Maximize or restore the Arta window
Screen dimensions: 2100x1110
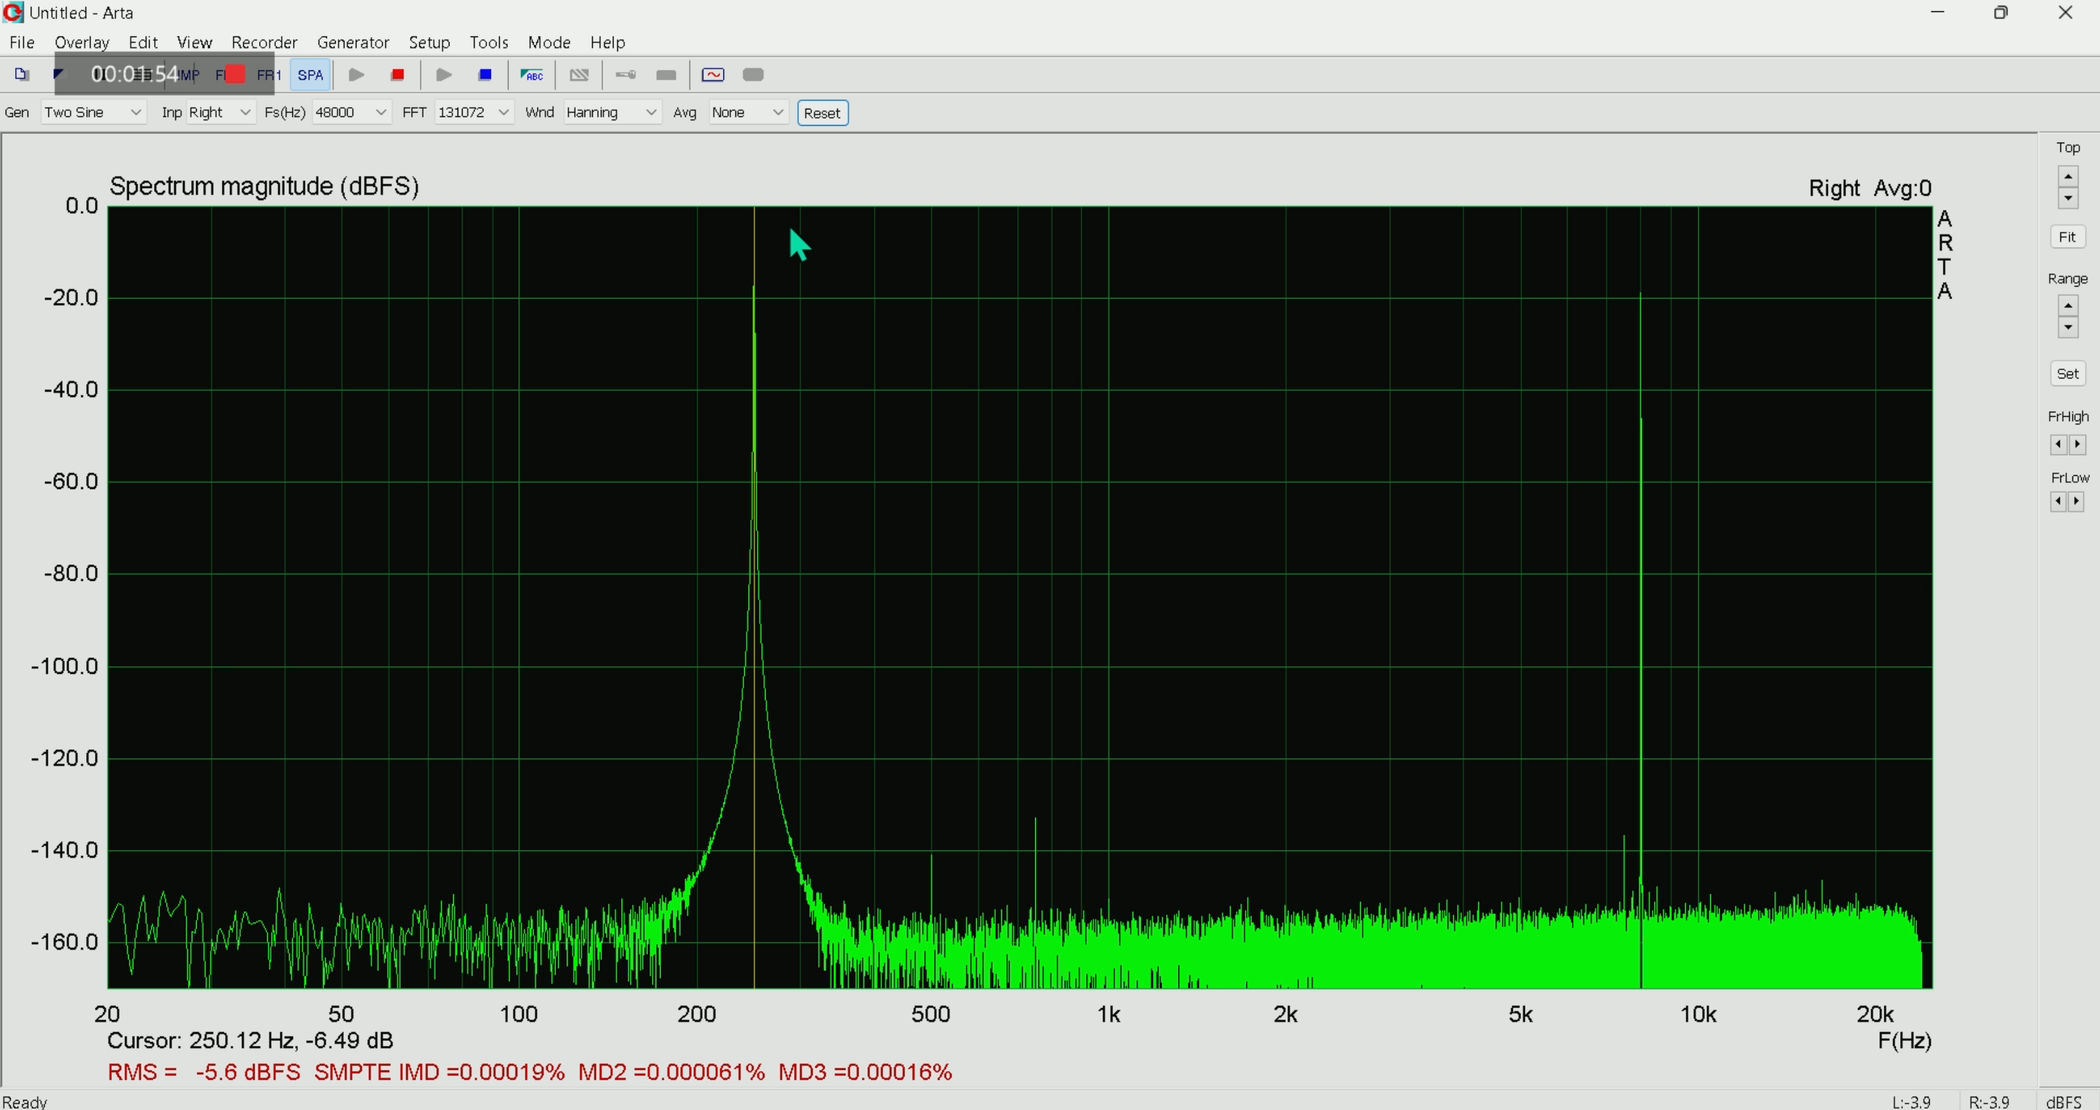[2001, 13]
